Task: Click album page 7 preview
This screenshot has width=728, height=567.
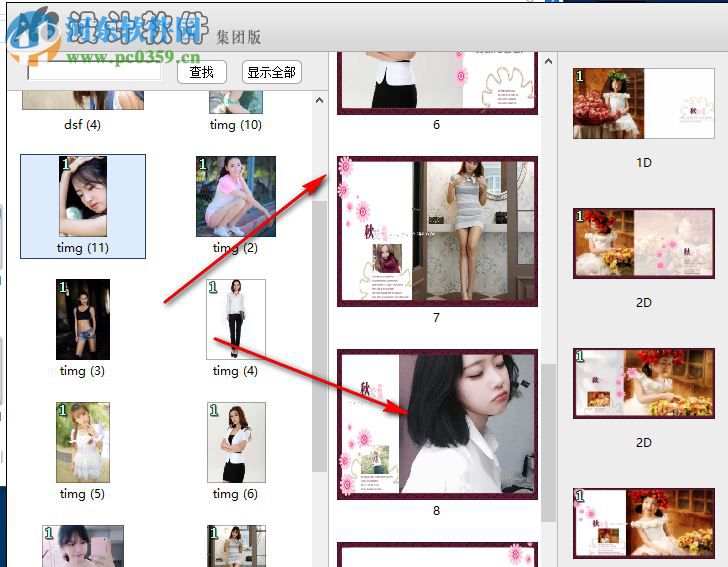Action: click(437, 231)
